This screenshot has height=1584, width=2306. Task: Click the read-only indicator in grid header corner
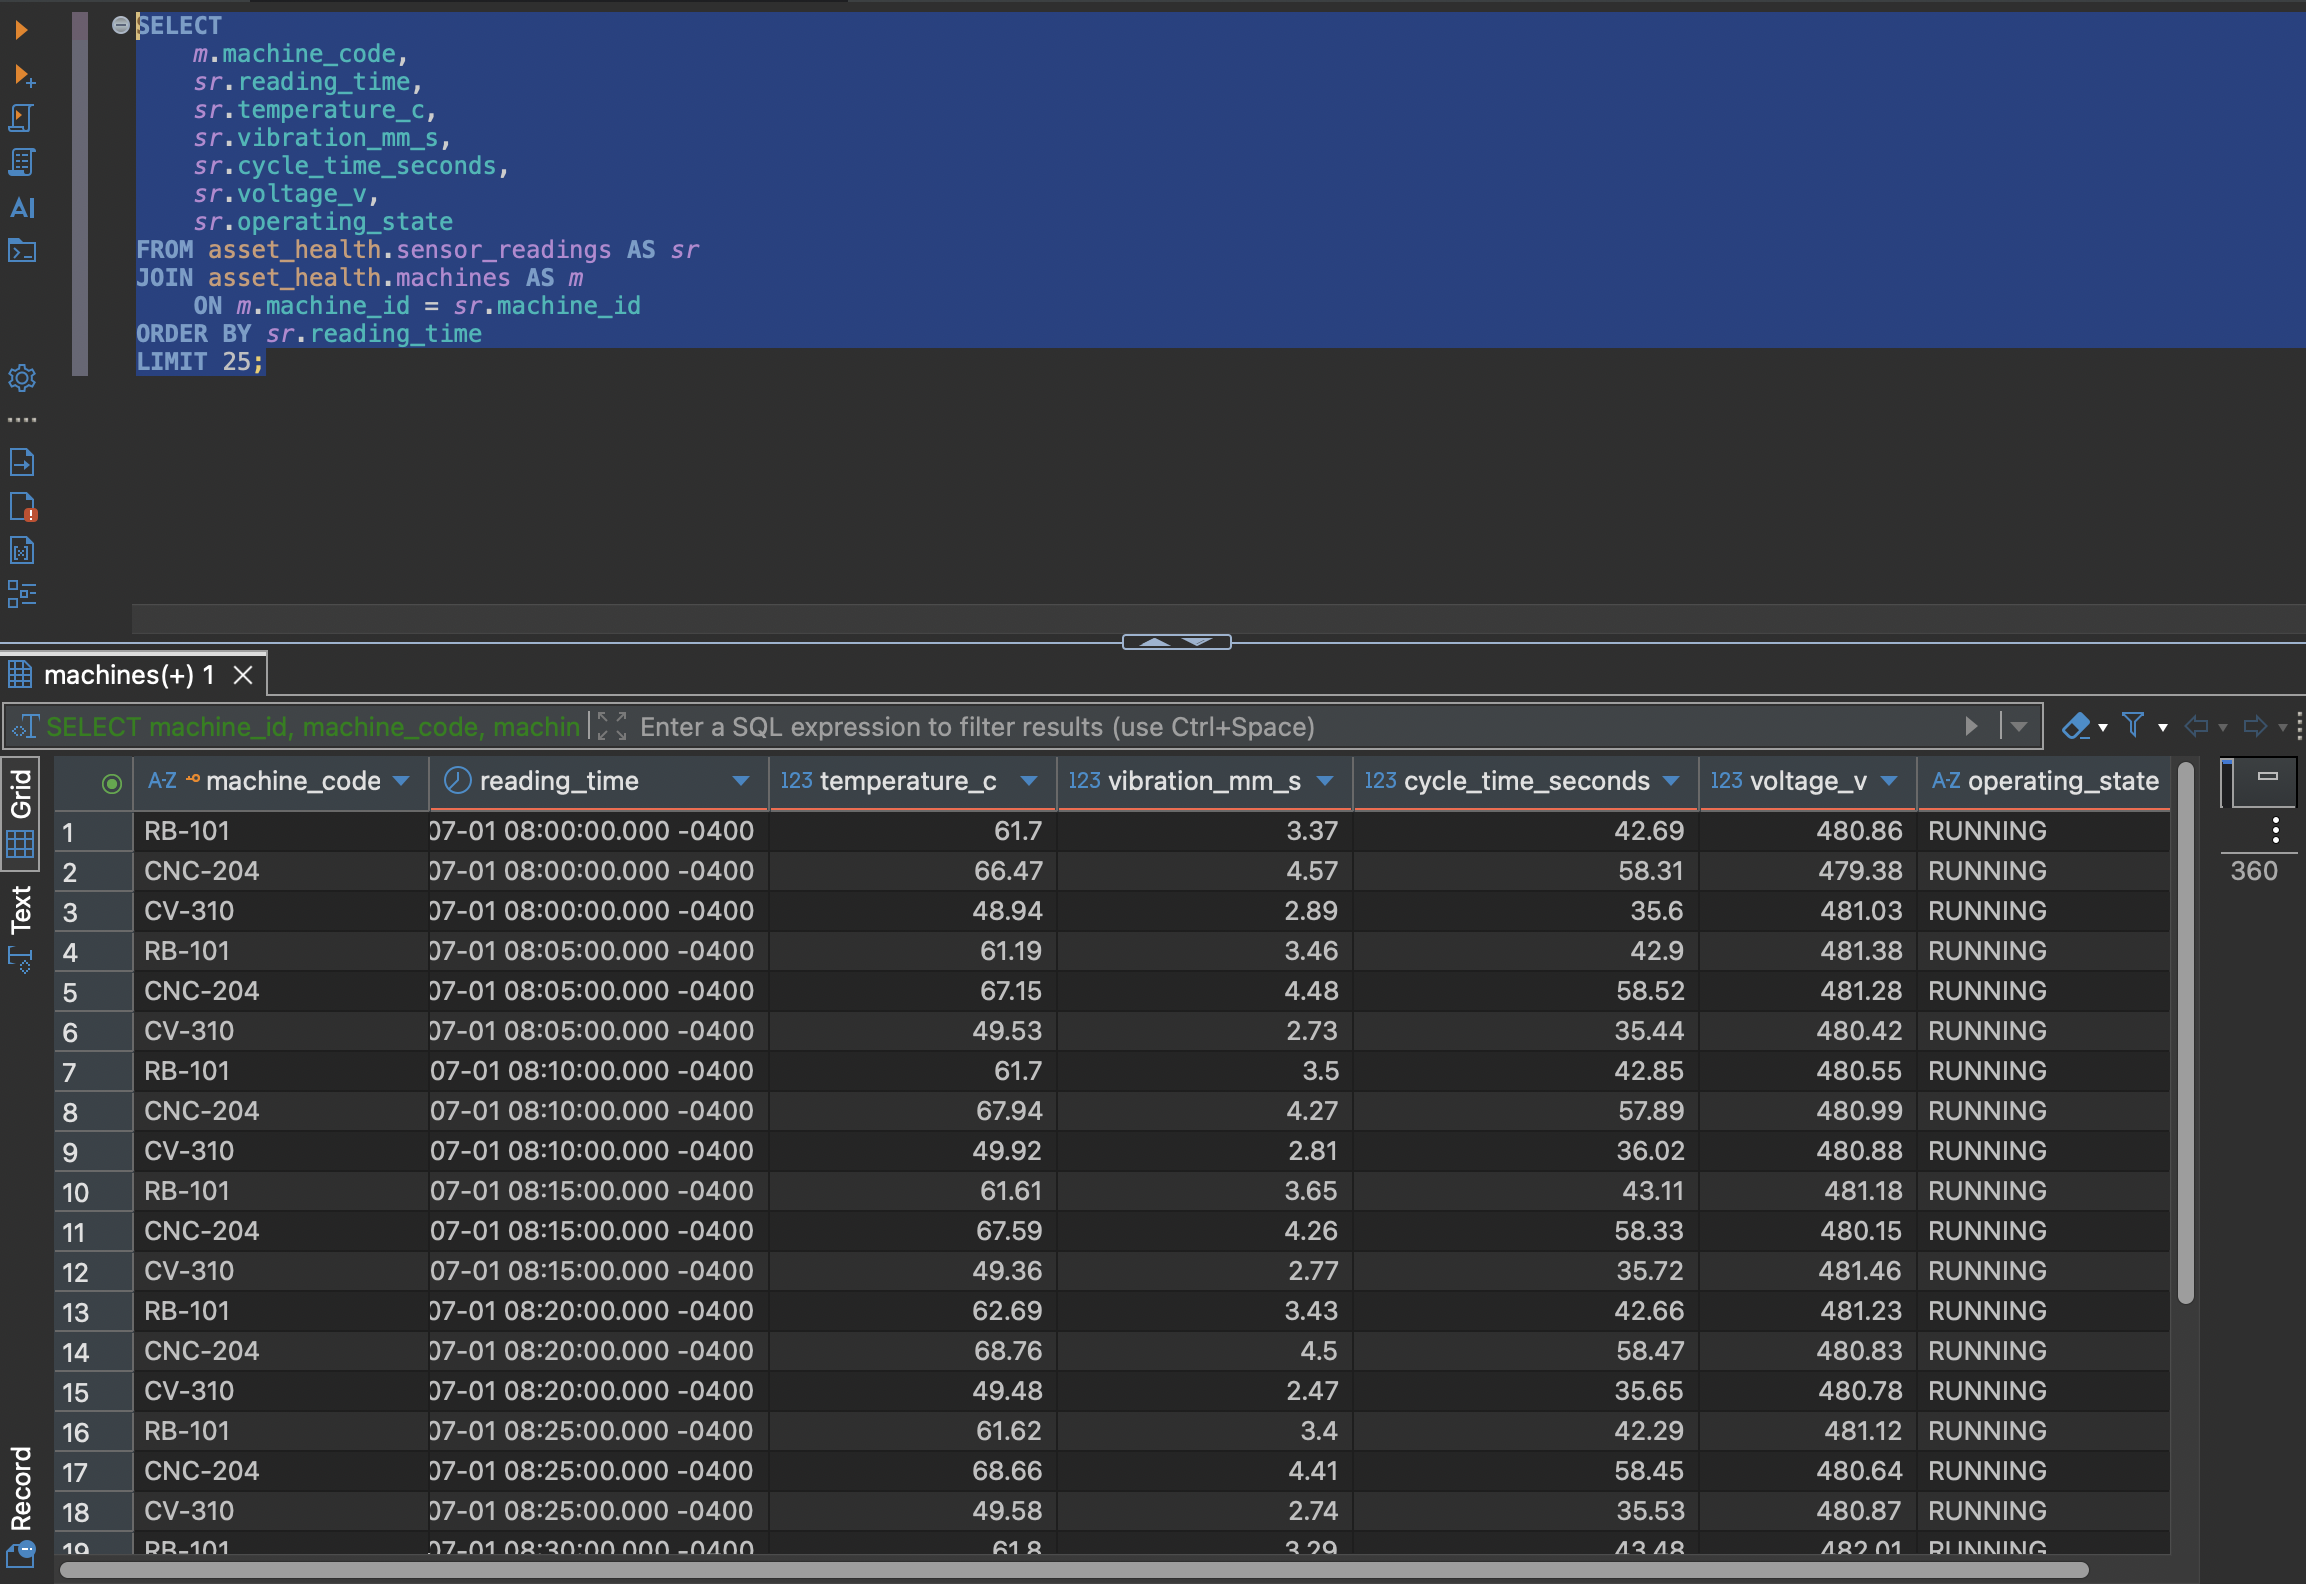point(112,783)
